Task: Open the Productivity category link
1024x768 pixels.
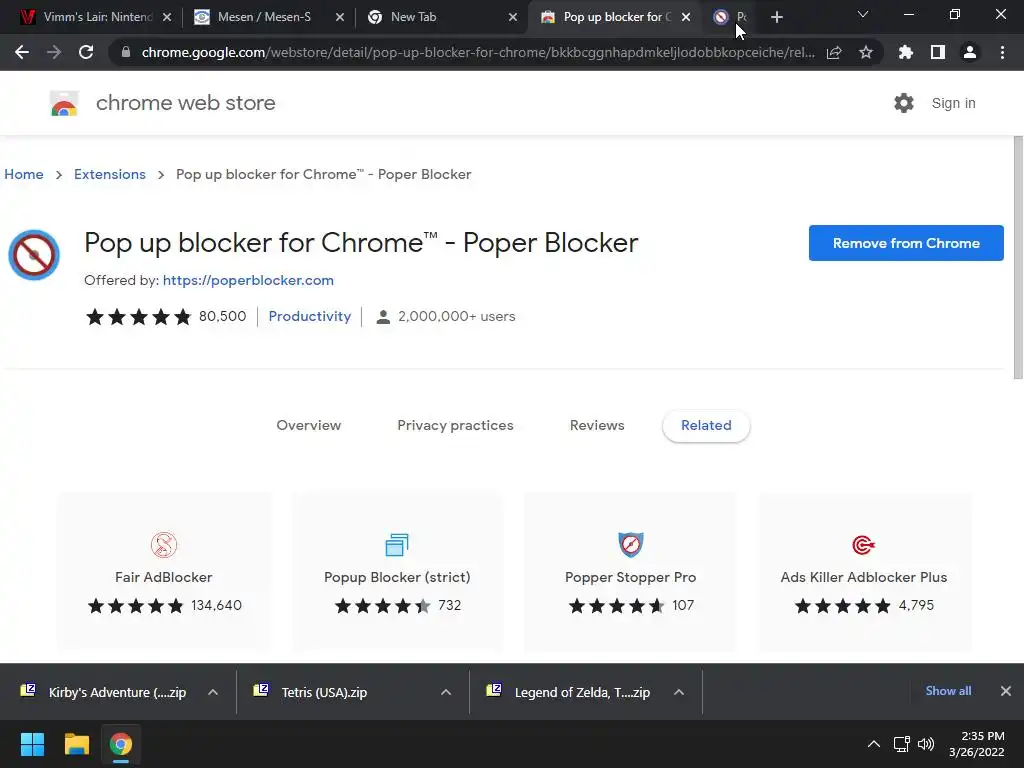Action: pyautogui.click(x=310, y=316)
